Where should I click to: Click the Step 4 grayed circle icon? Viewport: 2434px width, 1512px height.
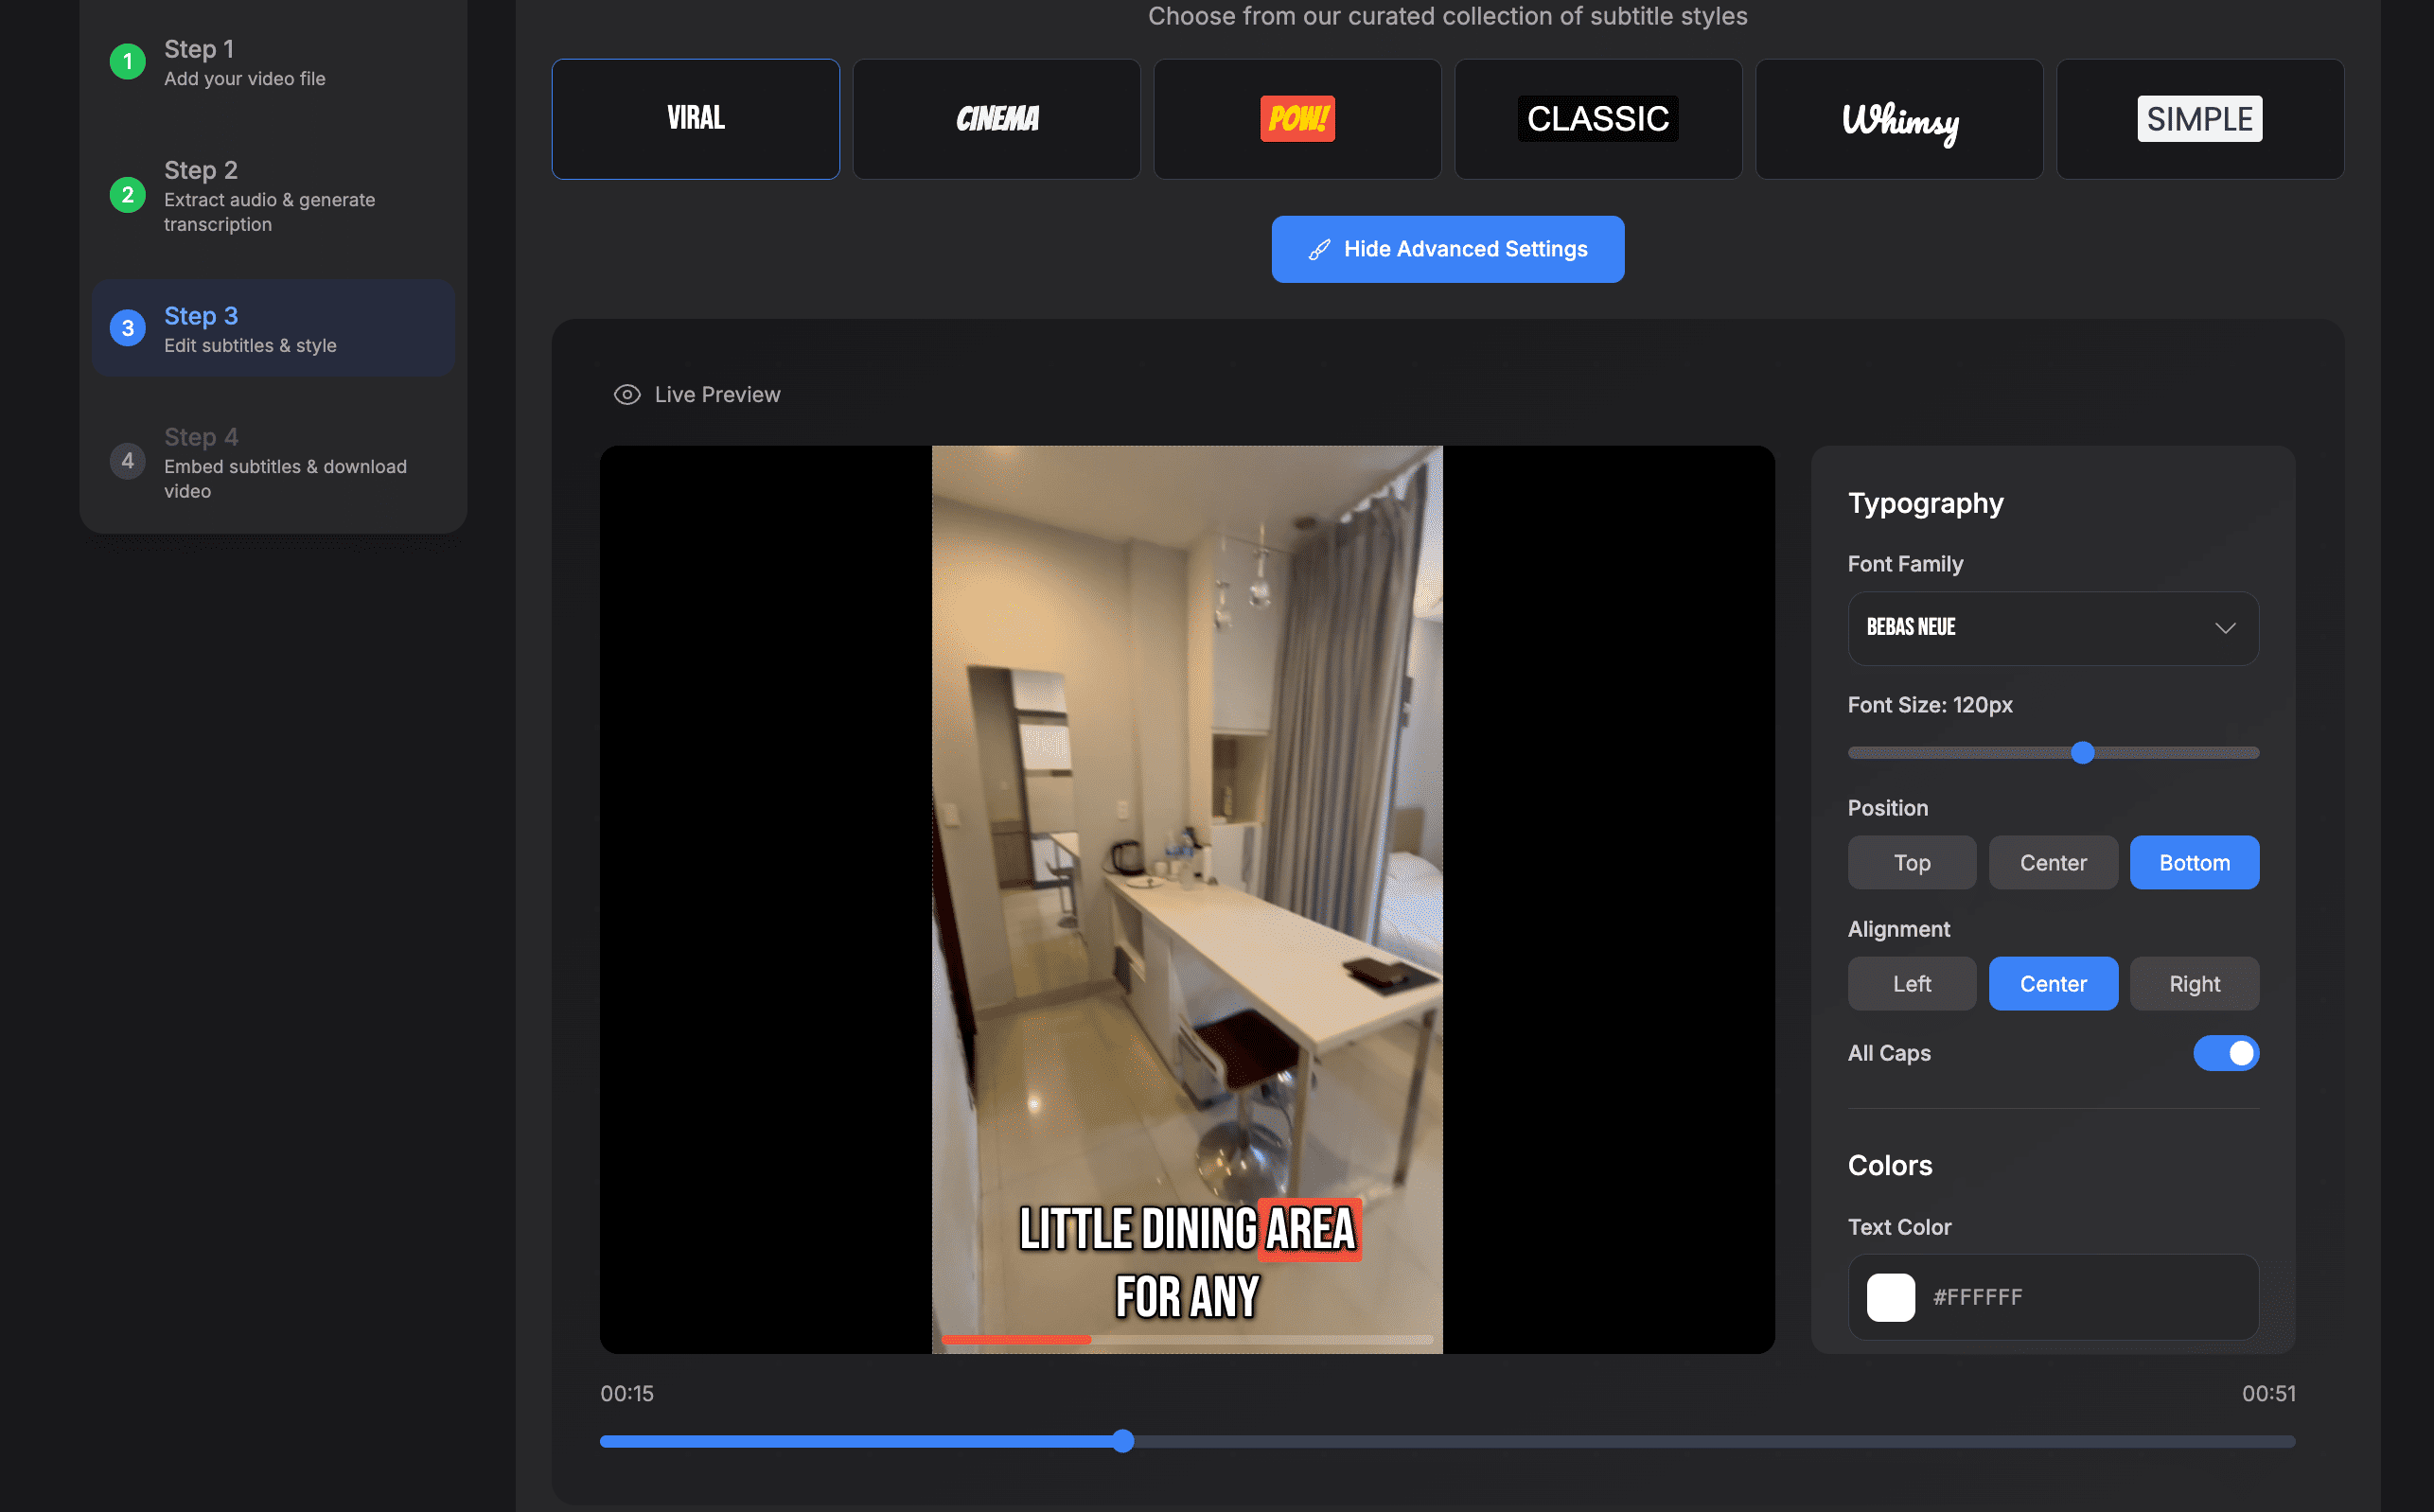click(127, 461)
